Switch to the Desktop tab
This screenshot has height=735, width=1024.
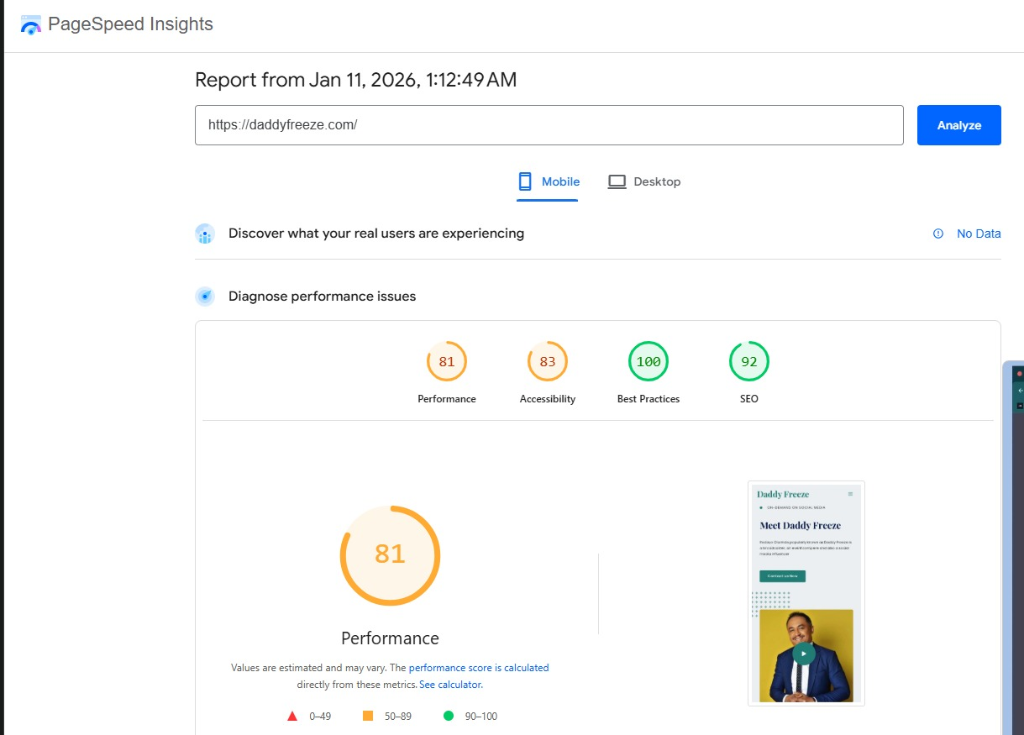(x=644, y=182)
